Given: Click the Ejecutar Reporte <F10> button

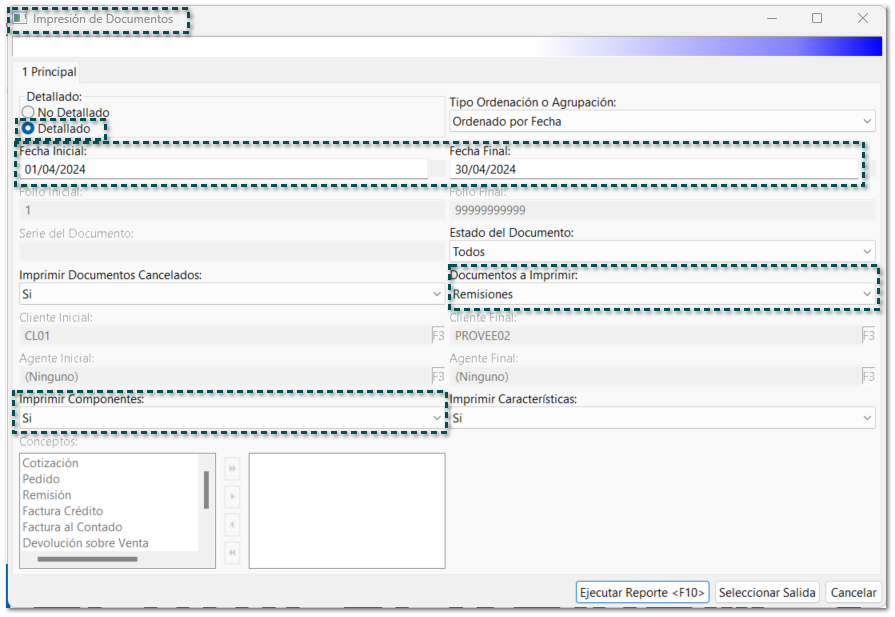Looking at the screenshot, I should tap(643, 593).
